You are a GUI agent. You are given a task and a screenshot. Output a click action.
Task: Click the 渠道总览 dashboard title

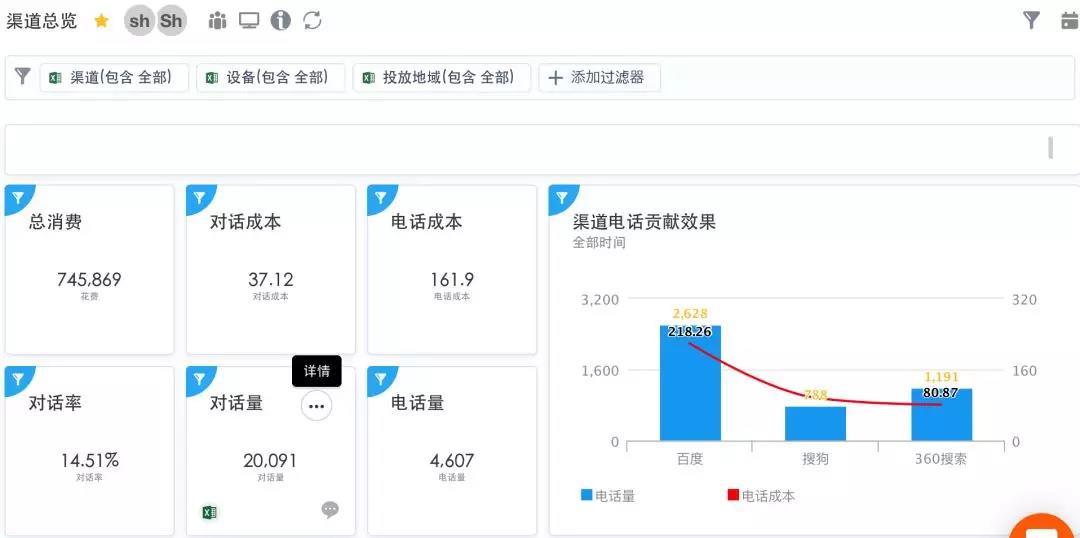[x=41, y=21]
